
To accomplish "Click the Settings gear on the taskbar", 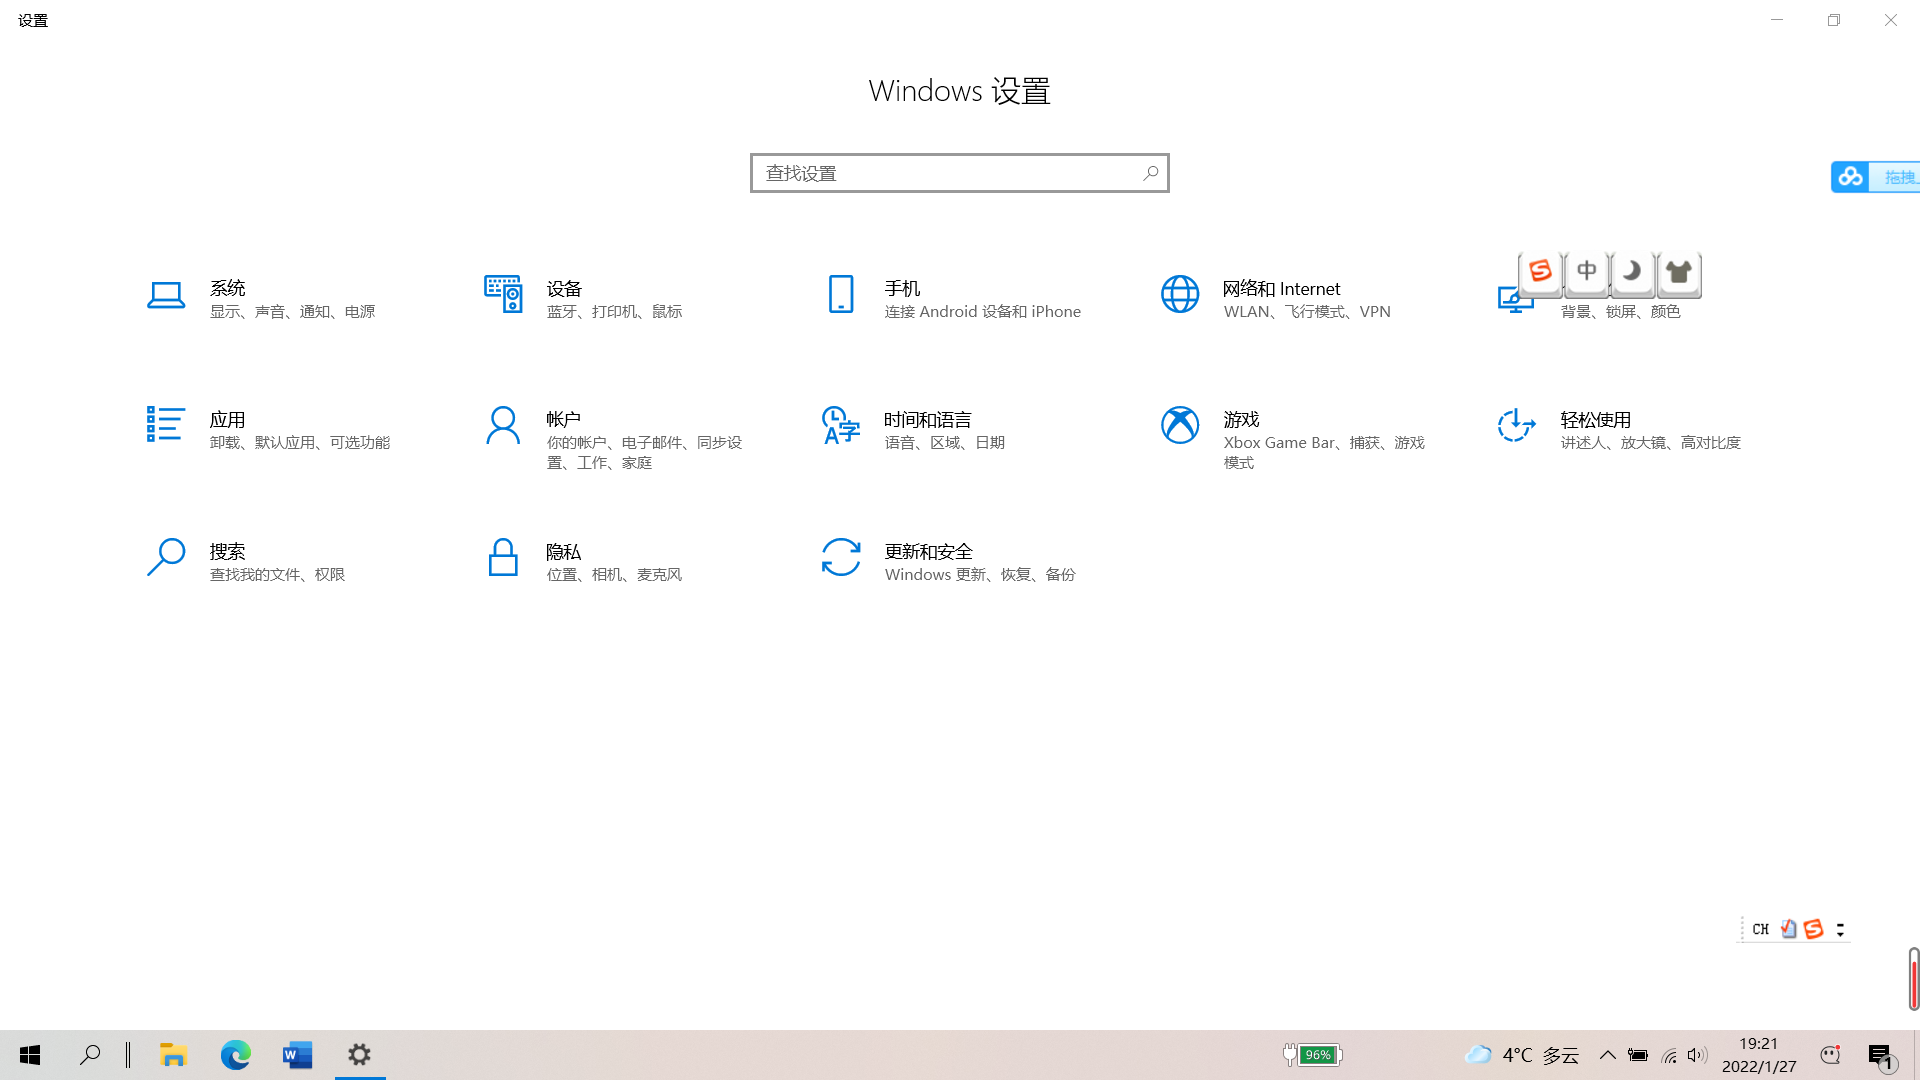I will point(359,1055).
